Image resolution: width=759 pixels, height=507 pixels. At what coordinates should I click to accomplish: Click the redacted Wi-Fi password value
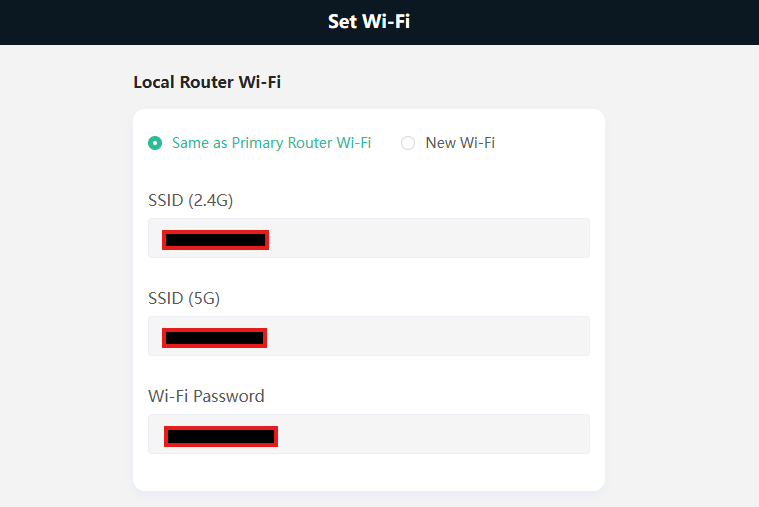click(220, 436)
